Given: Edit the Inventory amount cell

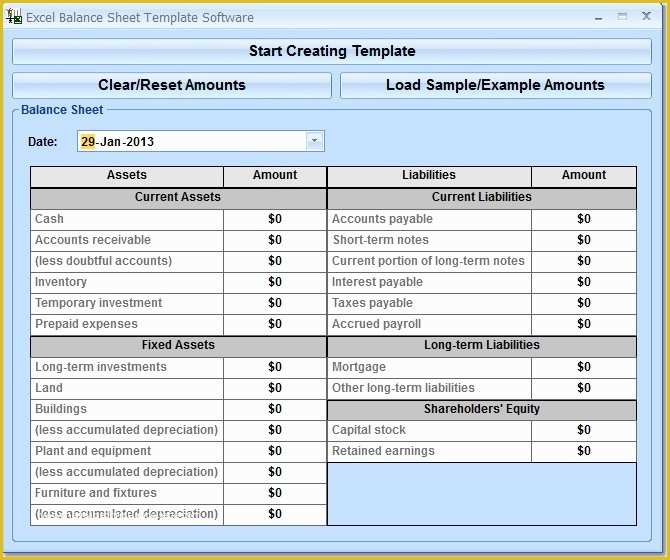Looking at the screenshot, I should coord(275,282).
